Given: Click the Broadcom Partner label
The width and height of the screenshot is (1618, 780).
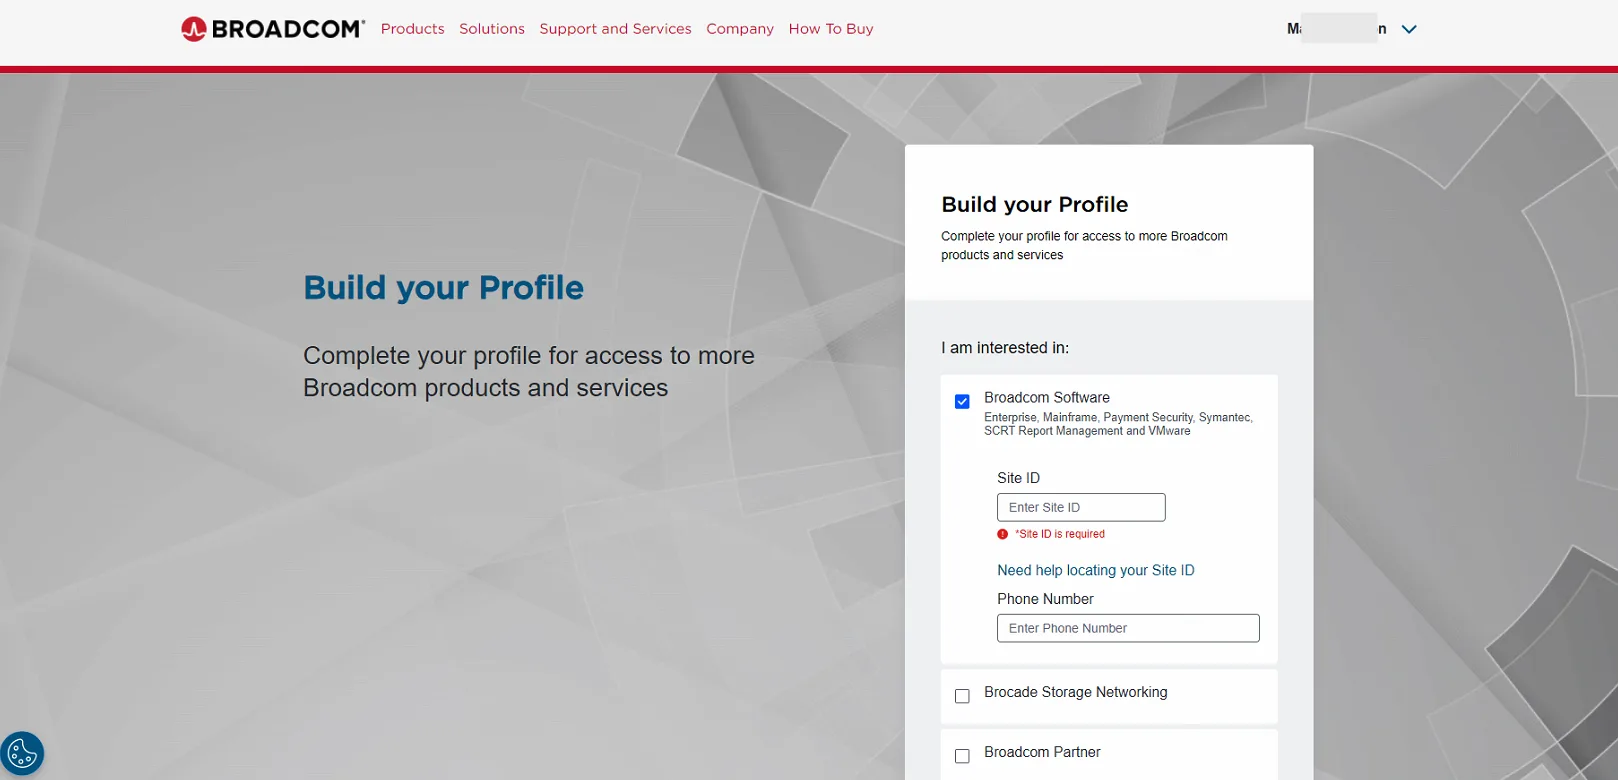Looking at the screenshot, I should click(x=1042, y=752).
